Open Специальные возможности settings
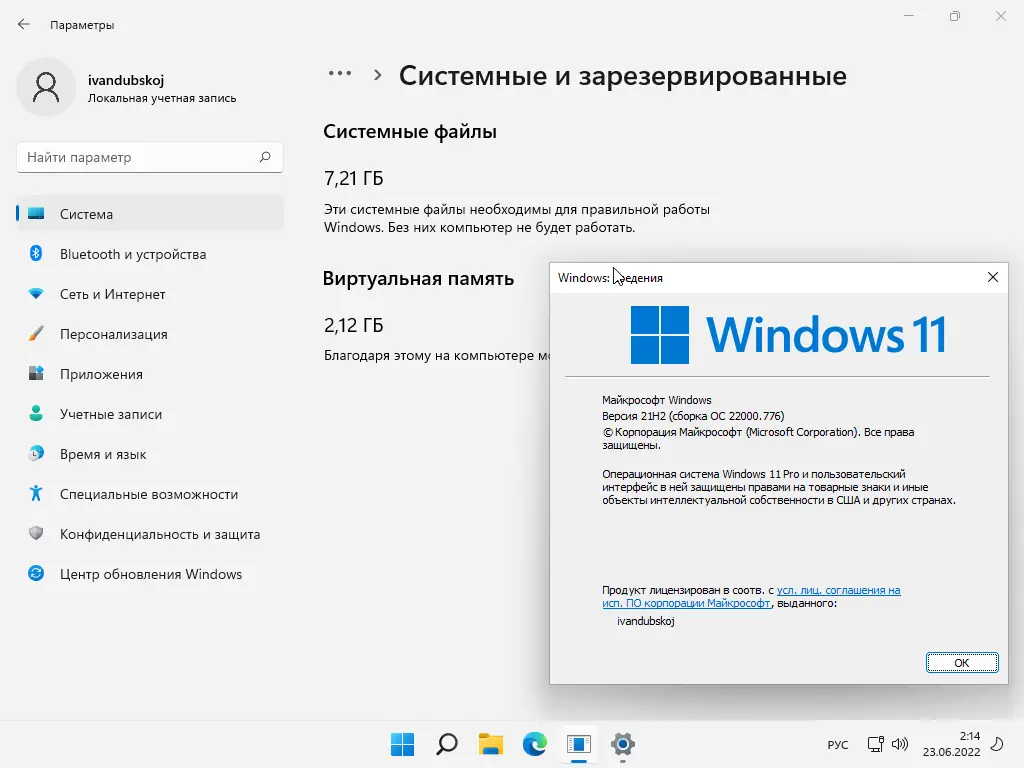 (150, 494)
